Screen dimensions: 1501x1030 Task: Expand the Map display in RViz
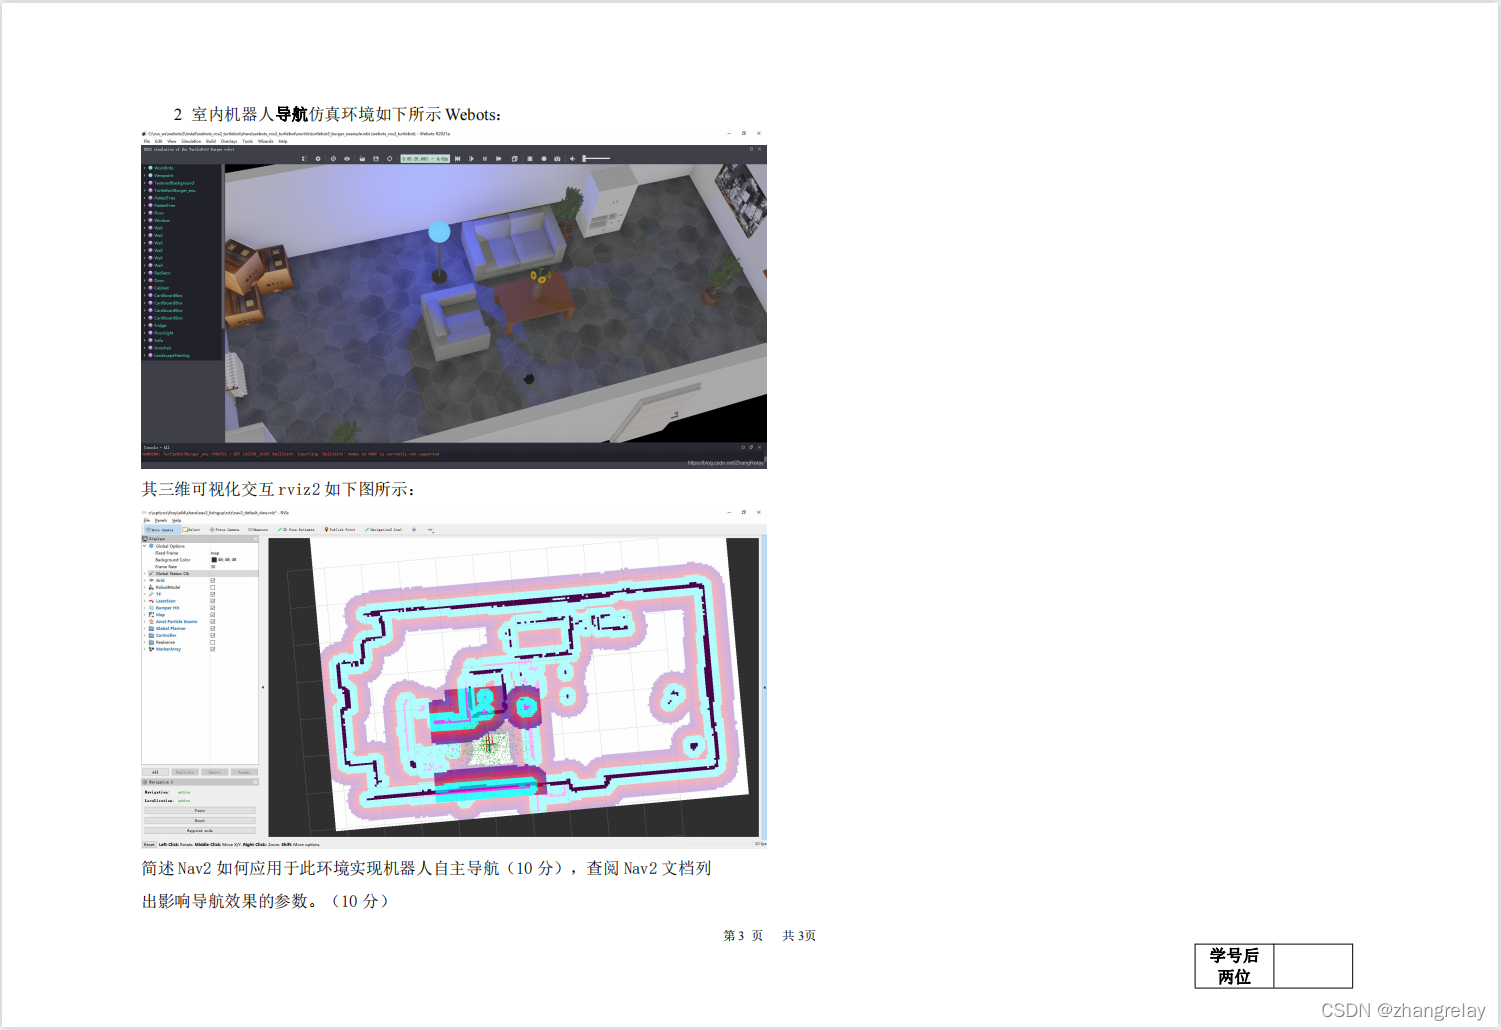pos(144,615)
